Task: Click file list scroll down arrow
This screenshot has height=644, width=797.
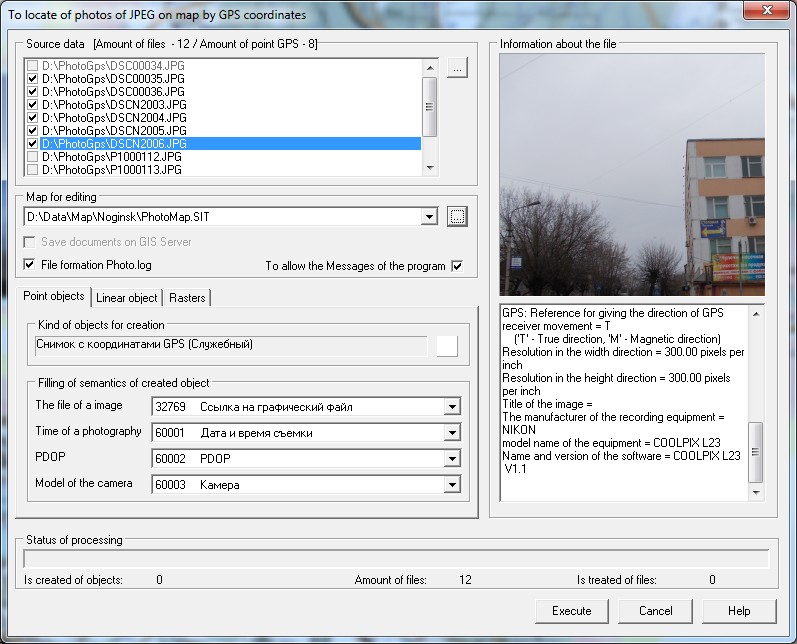Action: 430,168
